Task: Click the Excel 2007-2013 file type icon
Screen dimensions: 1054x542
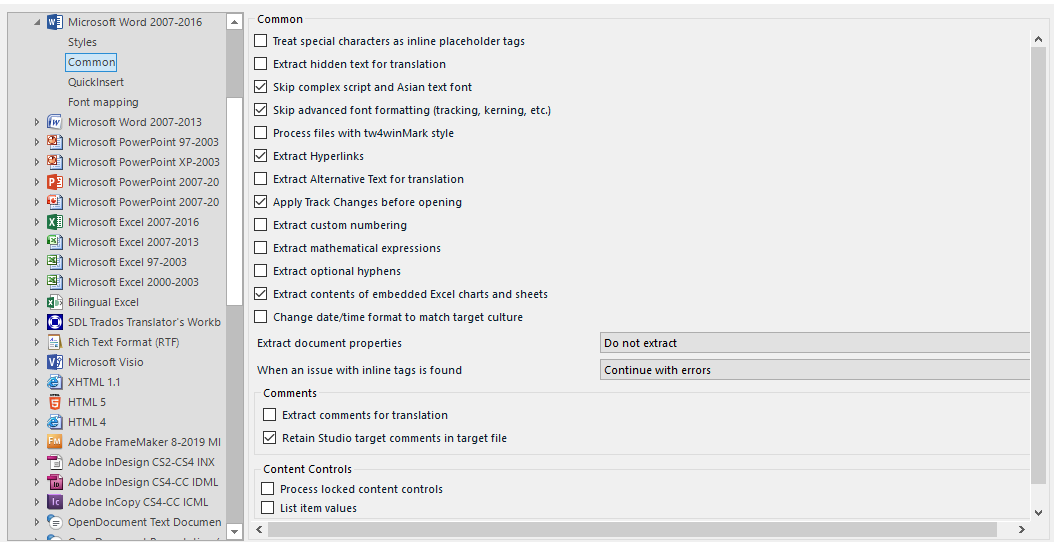Action: [x=55, y=242]
